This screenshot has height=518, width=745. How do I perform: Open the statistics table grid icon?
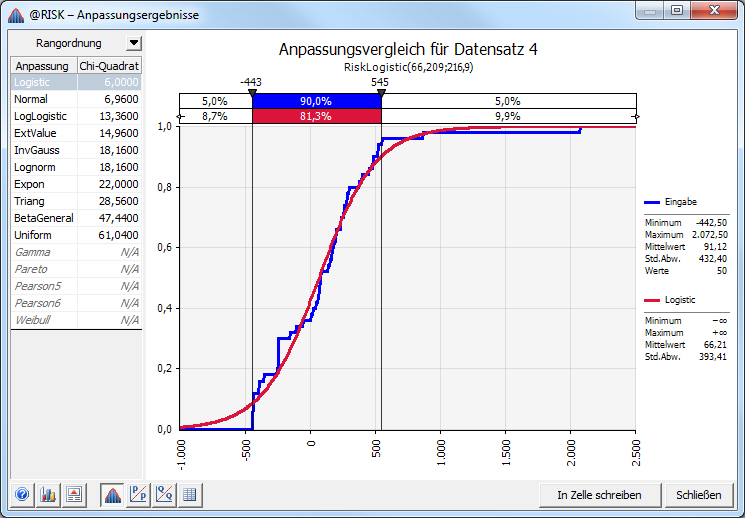point(190,495)
